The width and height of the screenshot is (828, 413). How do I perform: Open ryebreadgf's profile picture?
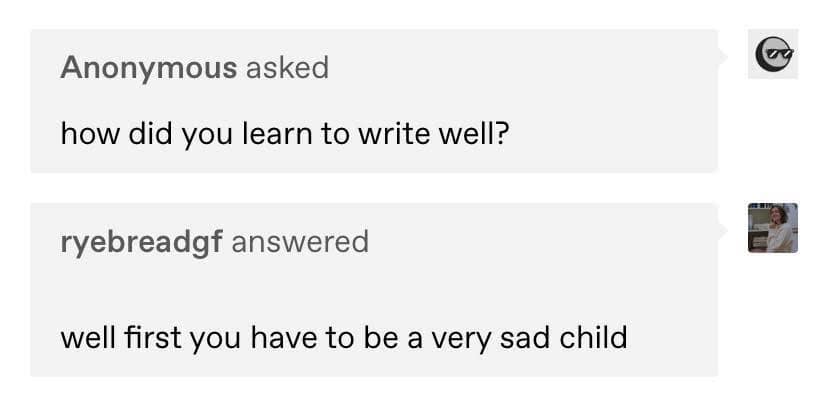coord(773,228)
